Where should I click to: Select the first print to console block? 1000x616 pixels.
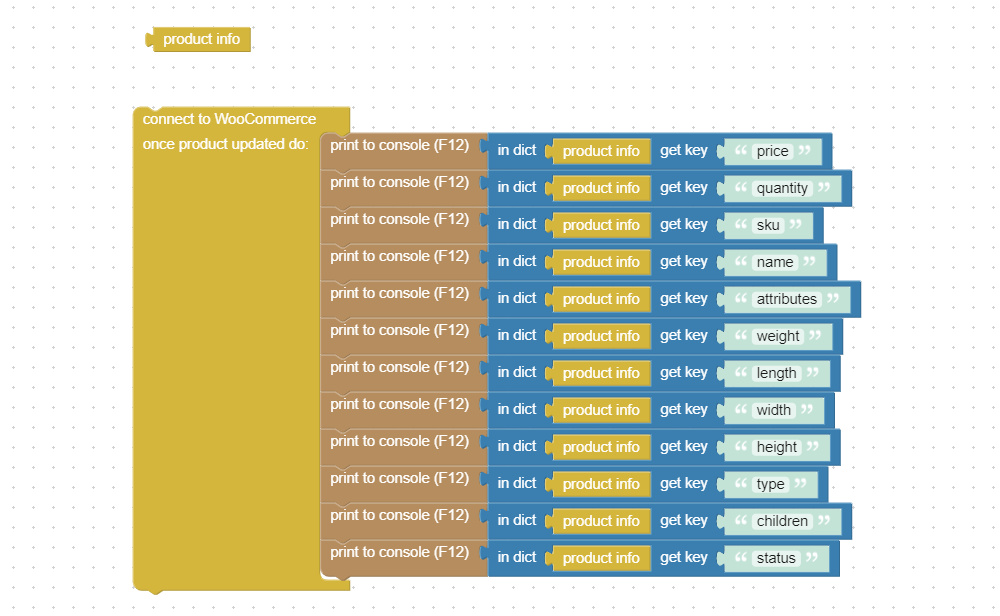click(399, 145)
